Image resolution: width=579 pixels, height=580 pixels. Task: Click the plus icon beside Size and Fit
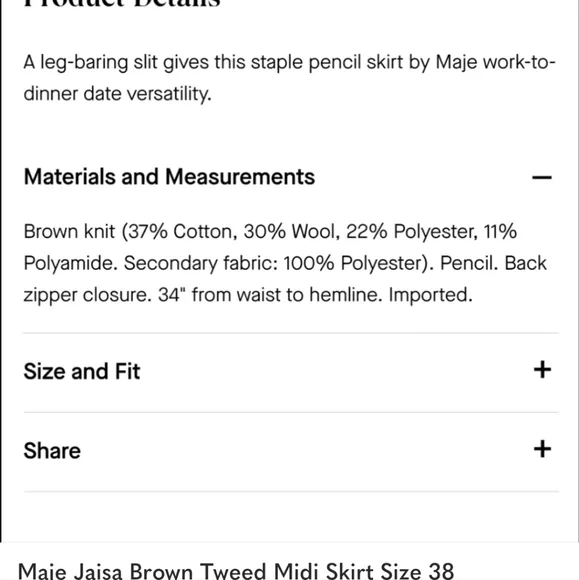[542, 370]
